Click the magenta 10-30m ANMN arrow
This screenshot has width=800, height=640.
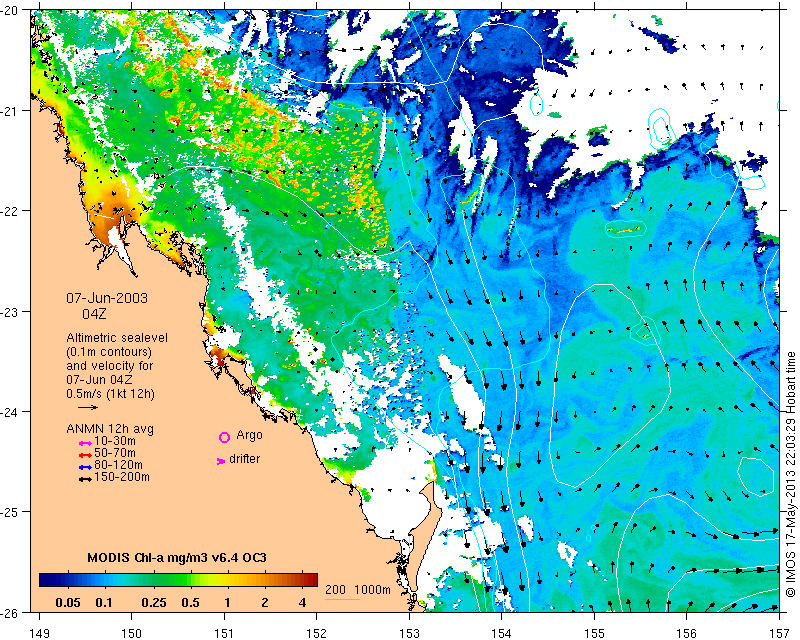coord(85,444)
